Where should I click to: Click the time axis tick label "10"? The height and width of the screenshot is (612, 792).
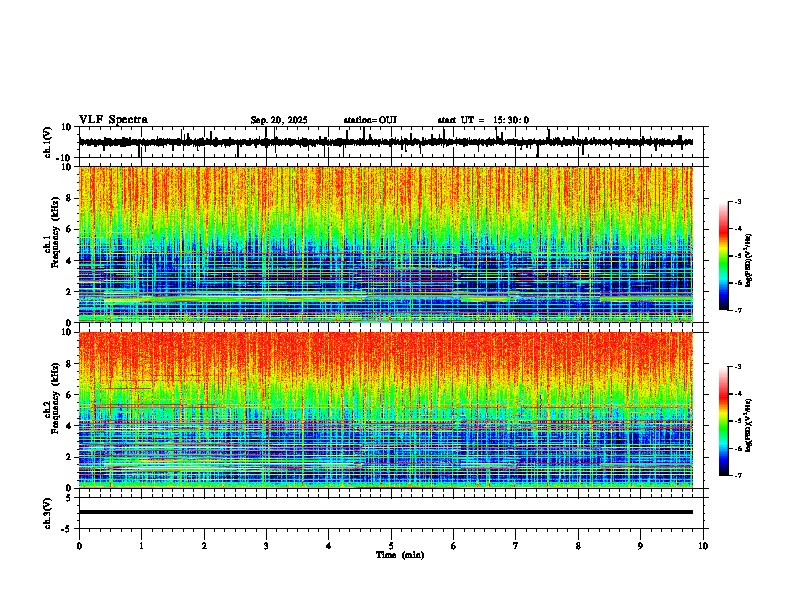pyautogui.click(x=703, y=546)
